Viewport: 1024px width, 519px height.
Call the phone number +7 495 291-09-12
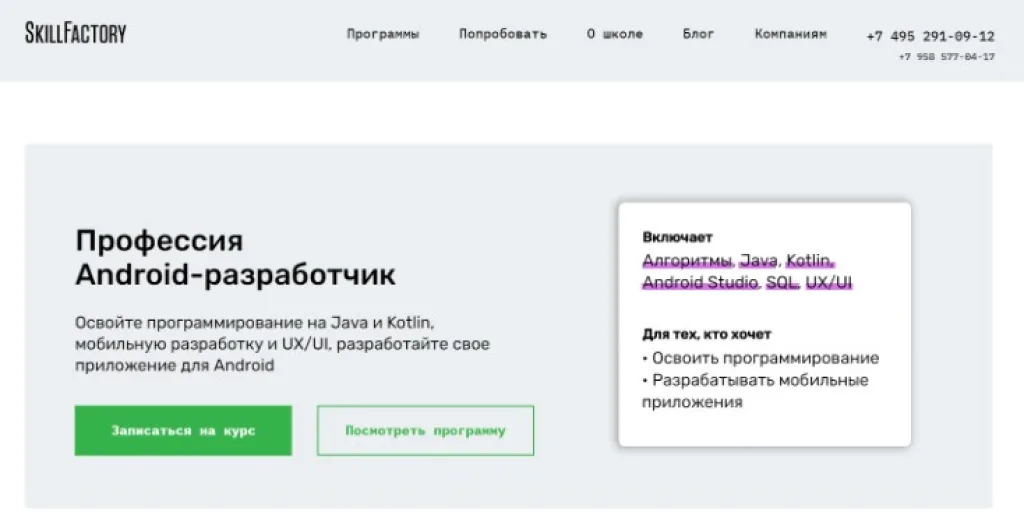pyautogui.click(x=931, y=37)
